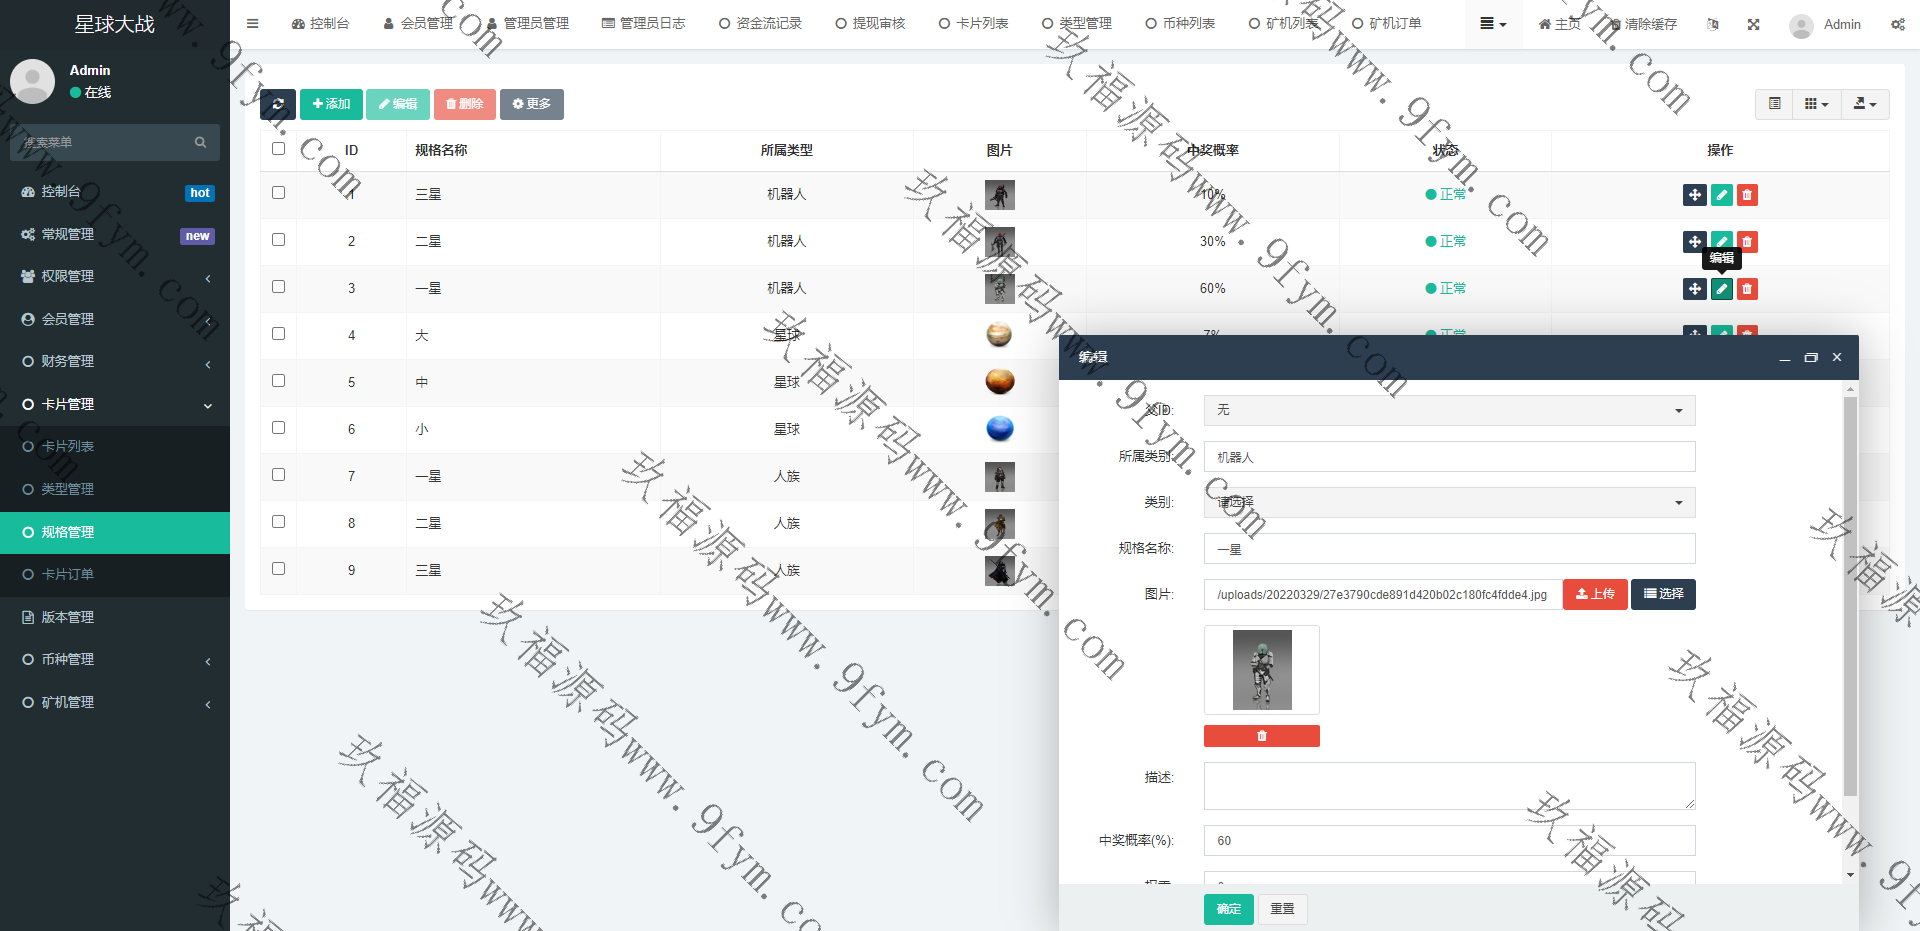This screenshot has width=1920, height=931.
Task: Click the refresh icon in table toolbar
Action: (x=277, y=104)
